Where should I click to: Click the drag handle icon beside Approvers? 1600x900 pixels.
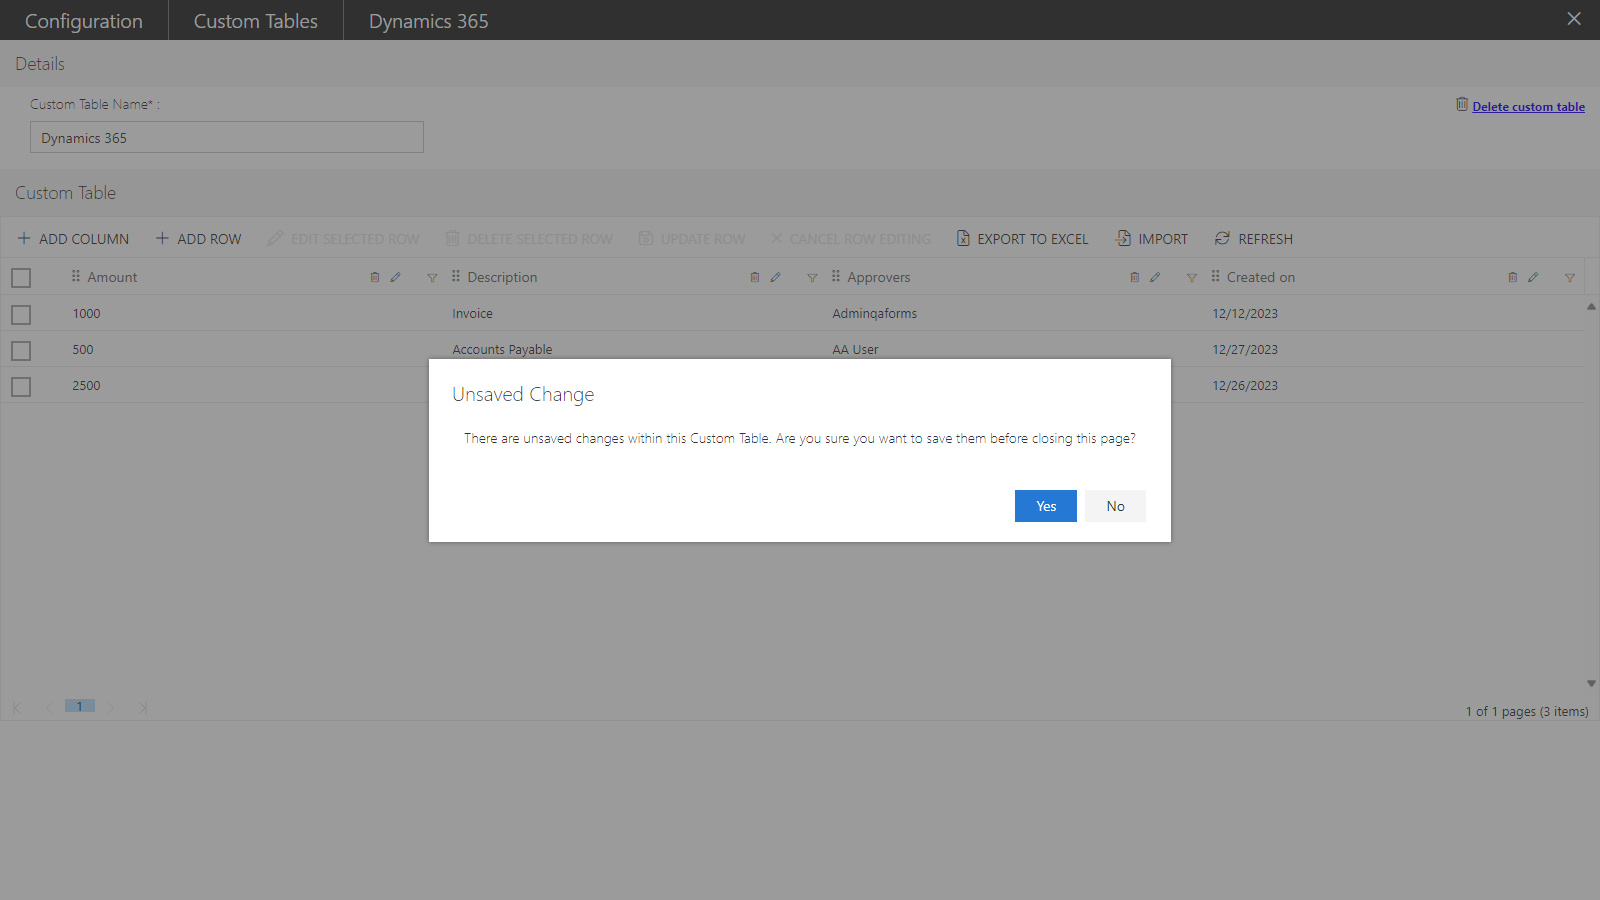[836, 276]
